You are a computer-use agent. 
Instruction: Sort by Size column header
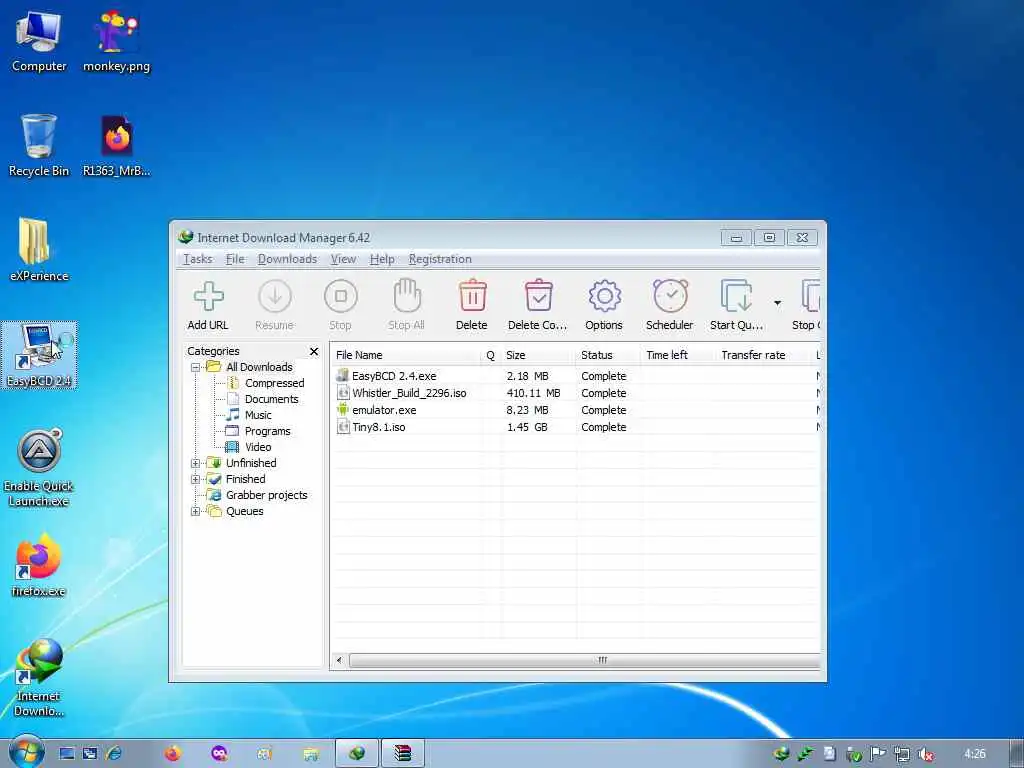539,355
